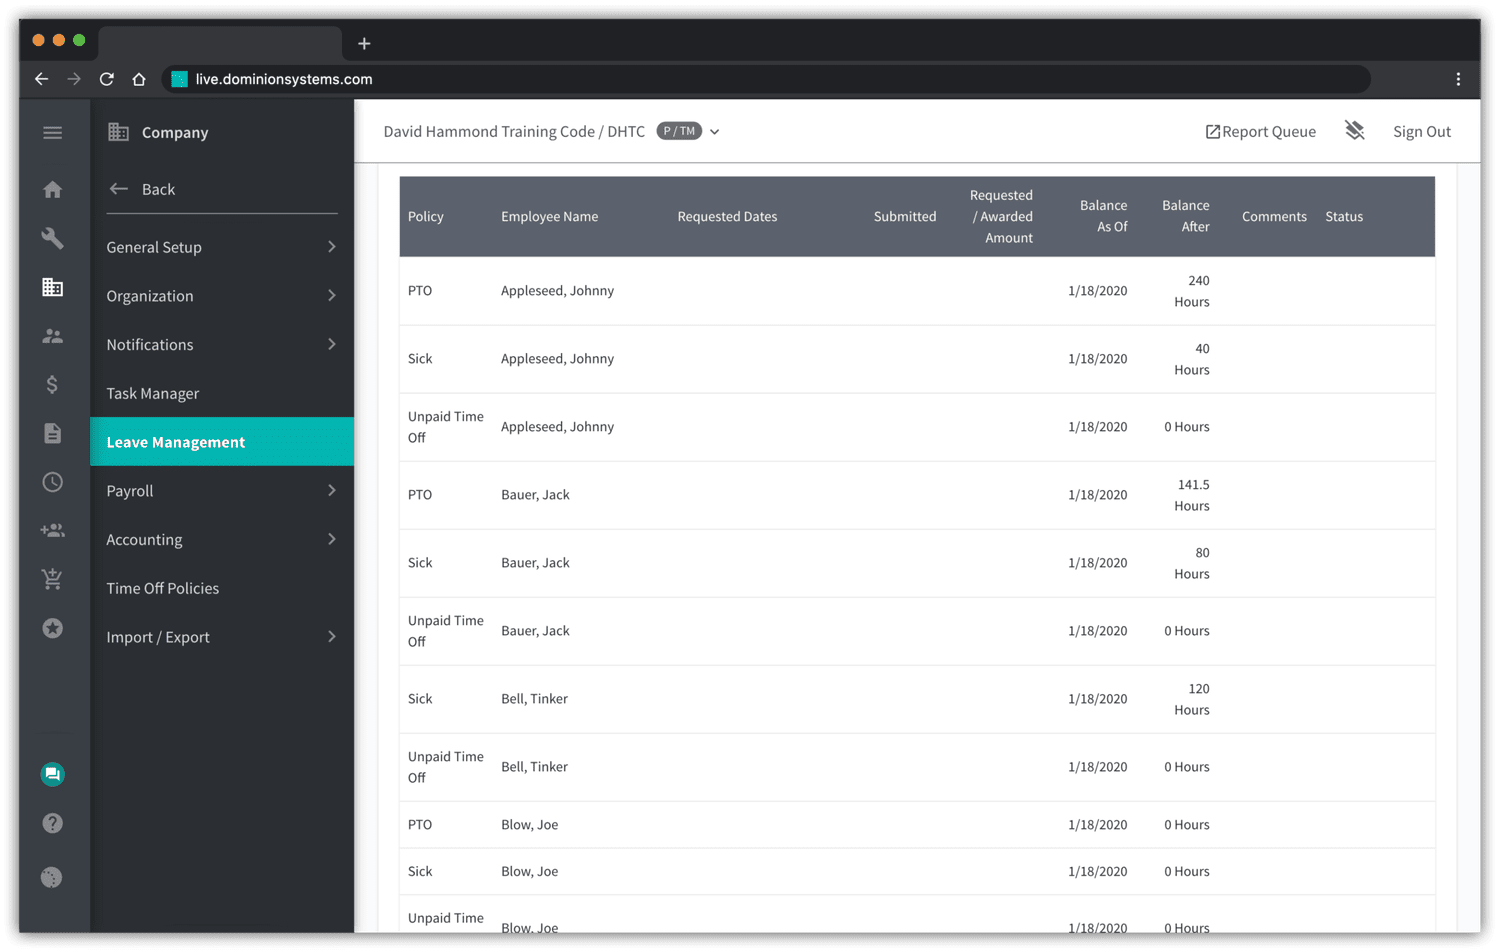Open the add-group applicants sidebar icon
The width and height of the screenshot is (1500, 952).
click(x=53, y=531)
